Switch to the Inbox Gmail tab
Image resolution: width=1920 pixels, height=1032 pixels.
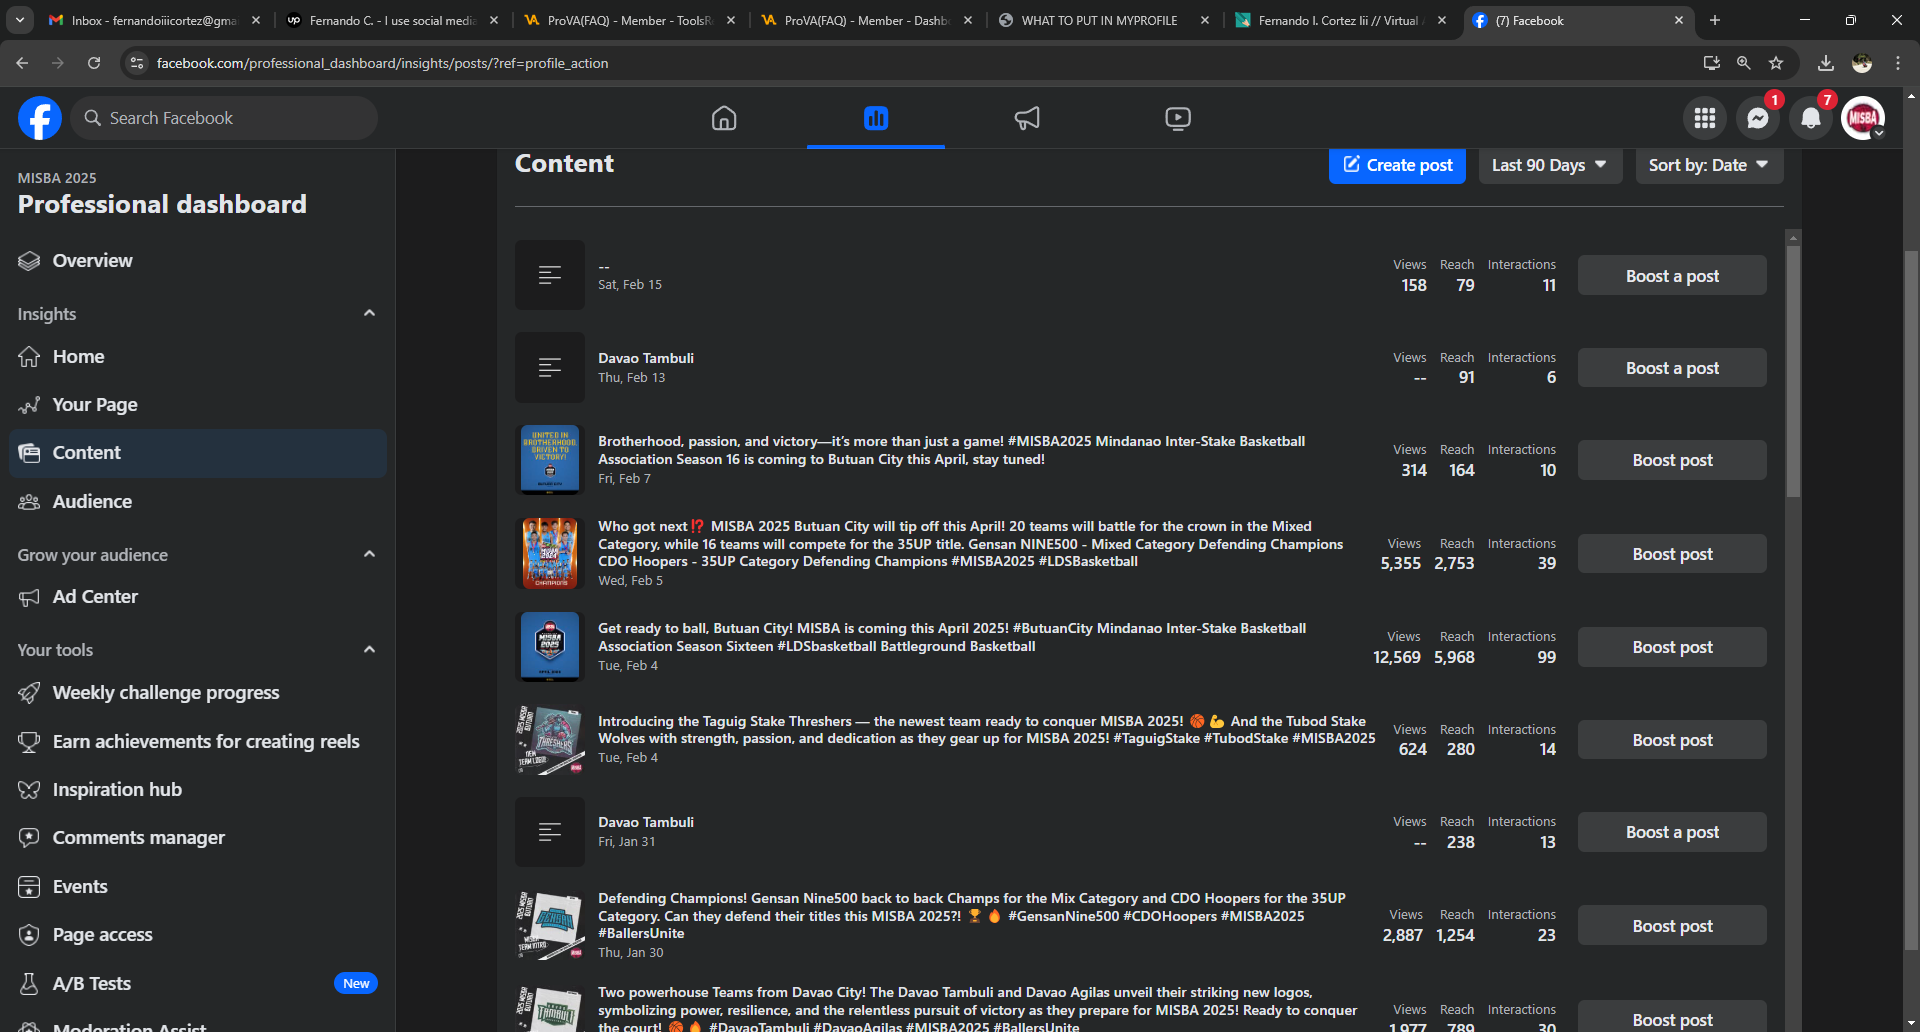[154, 20]
